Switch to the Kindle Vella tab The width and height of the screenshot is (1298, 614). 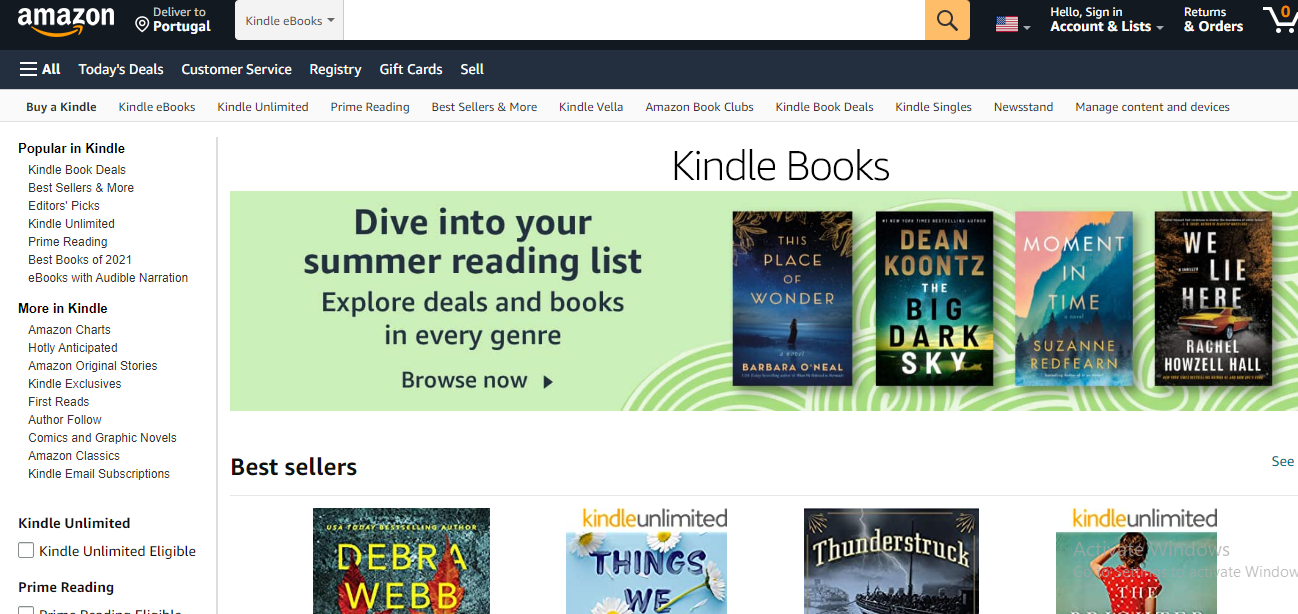point(591,107)
